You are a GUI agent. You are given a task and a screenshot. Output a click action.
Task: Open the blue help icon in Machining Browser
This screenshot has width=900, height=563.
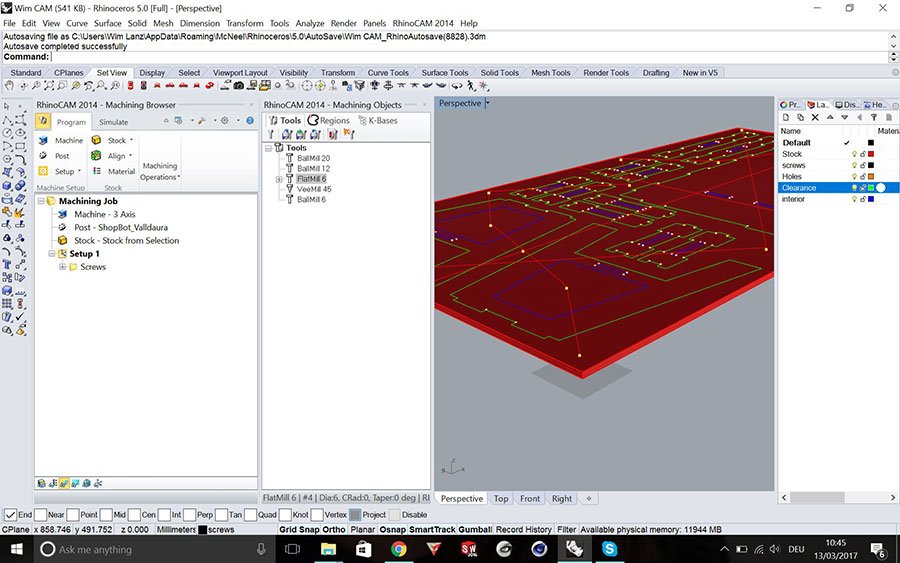pos(250,121)
